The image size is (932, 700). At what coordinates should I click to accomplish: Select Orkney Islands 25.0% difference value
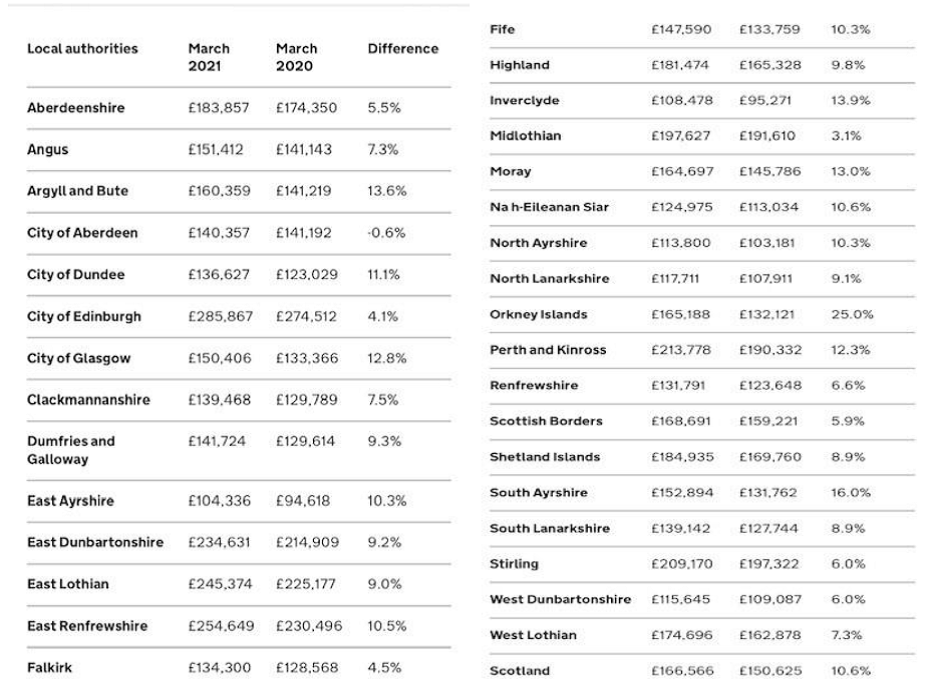pyautogui.click(x=852, y=314)
